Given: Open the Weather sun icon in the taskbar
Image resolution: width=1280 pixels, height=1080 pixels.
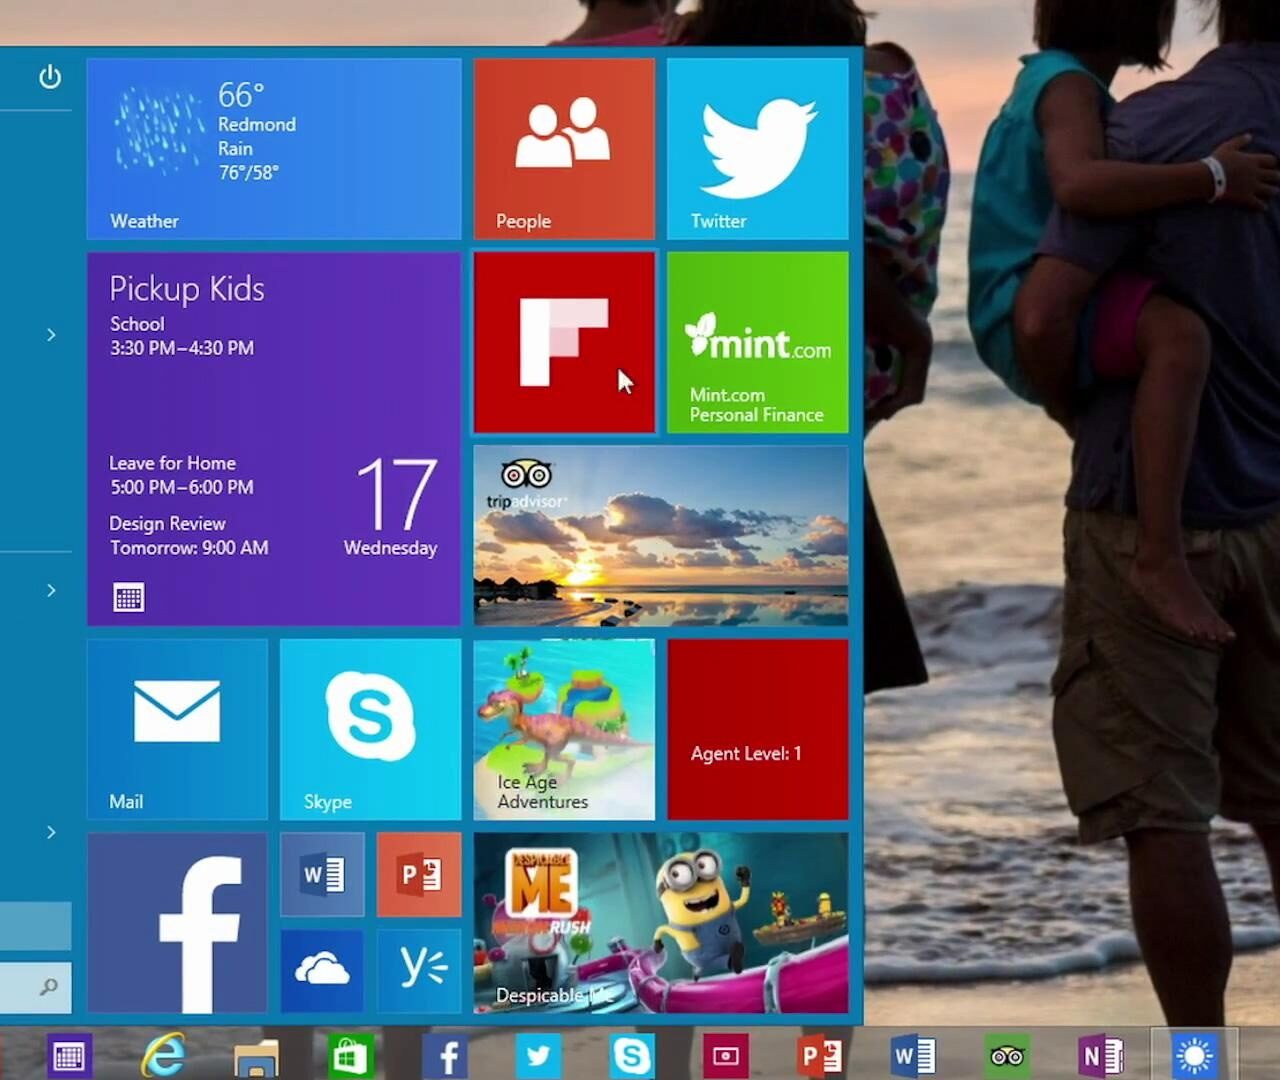Looking at the screenshot, I should coord(1194,1055).
